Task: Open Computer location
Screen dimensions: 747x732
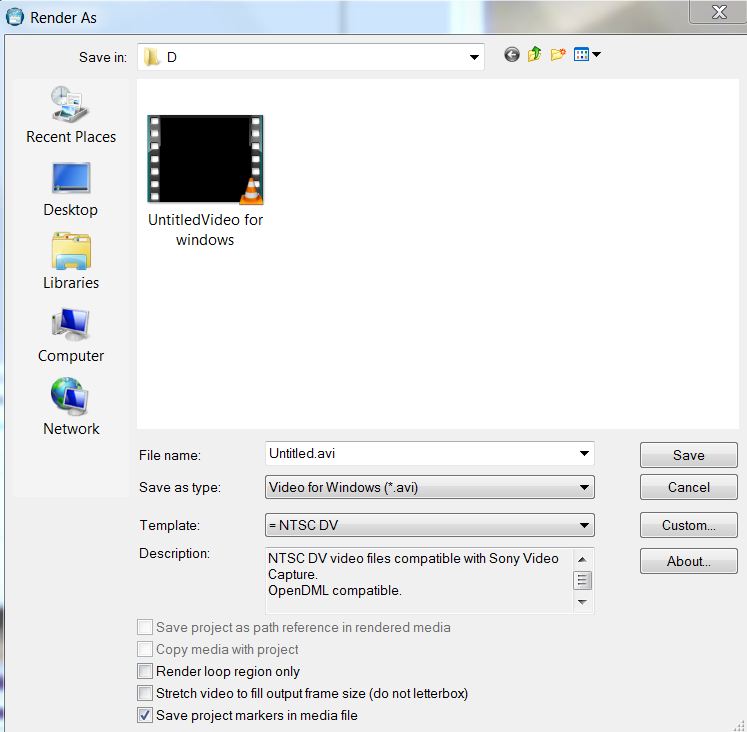Action: point(71,335)
